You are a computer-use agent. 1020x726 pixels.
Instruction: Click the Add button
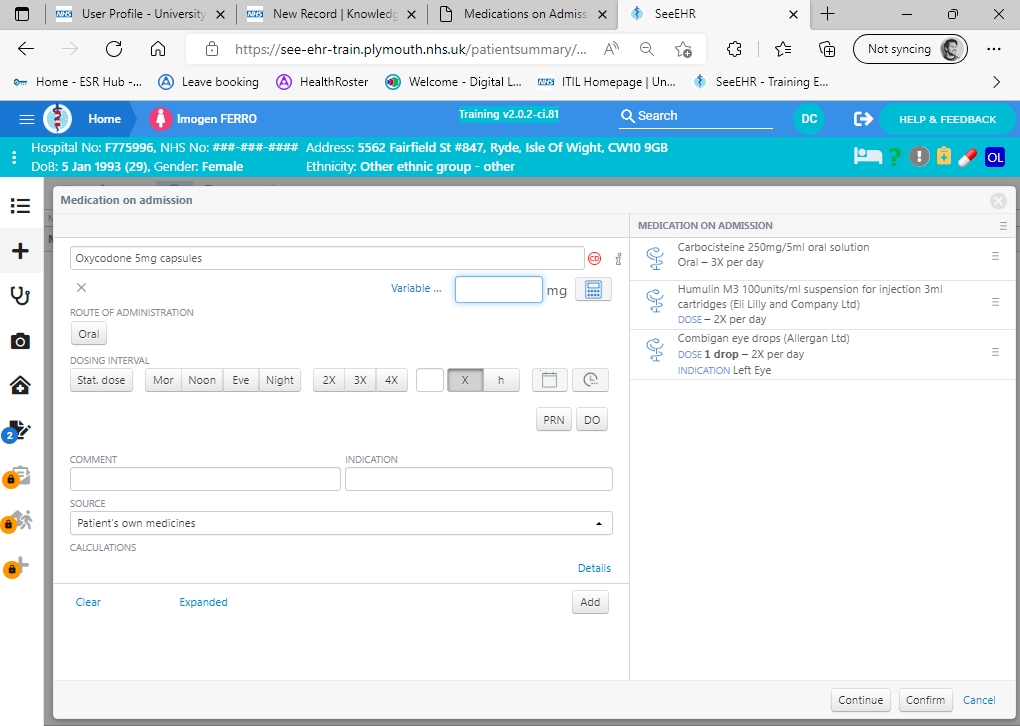point(590,602)
